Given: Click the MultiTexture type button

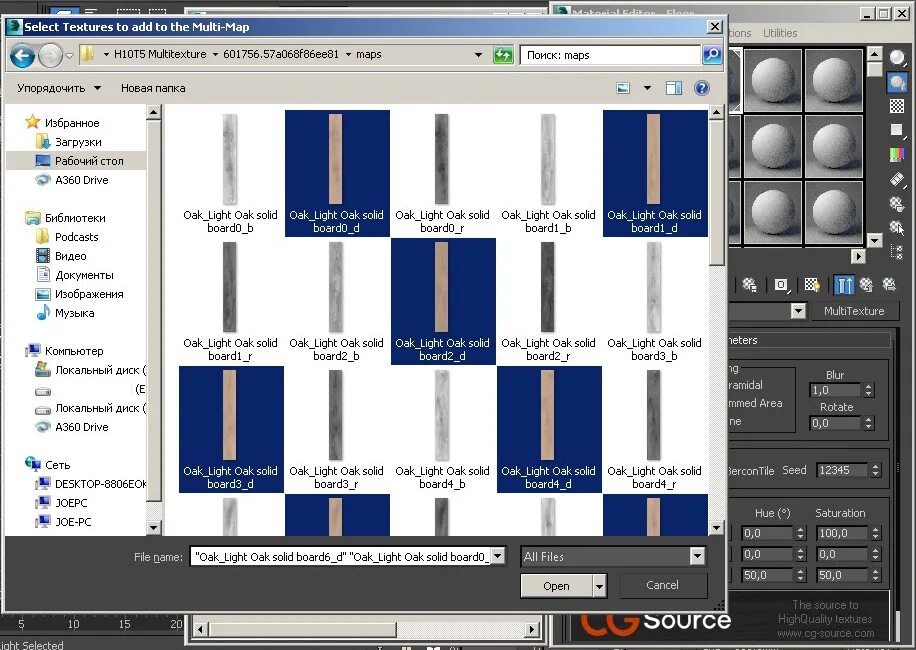Looking at the screenshot, I should point(853,311).
